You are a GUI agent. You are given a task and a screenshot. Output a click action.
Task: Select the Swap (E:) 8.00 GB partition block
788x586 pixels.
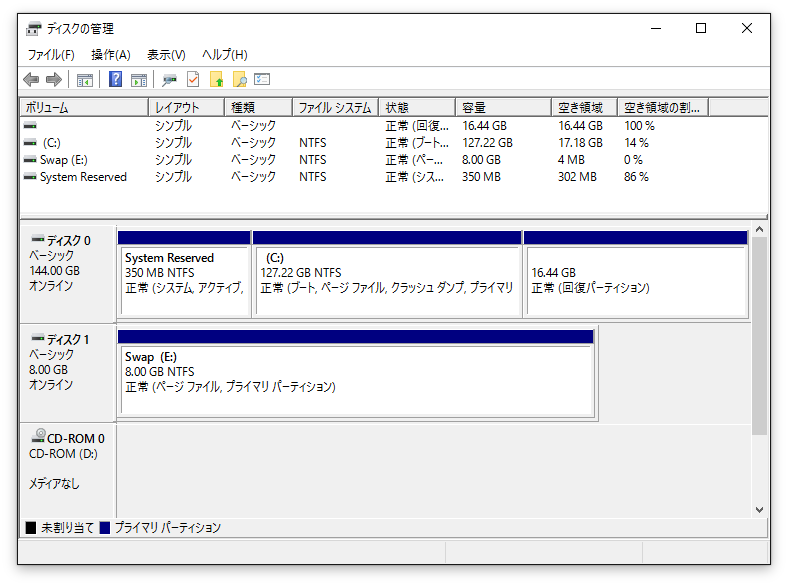click(356, 373)
